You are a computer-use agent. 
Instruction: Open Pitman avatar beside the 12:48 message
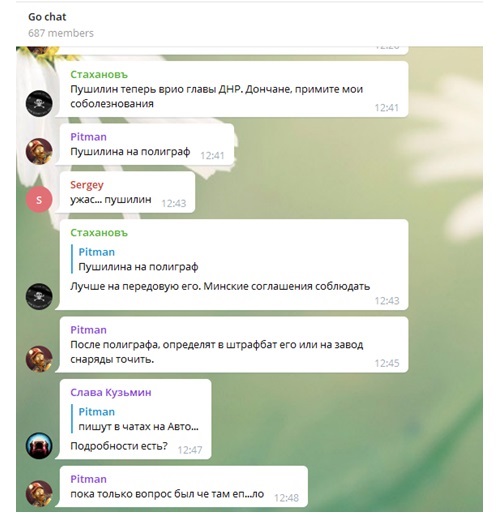click(x=39, y=494)
